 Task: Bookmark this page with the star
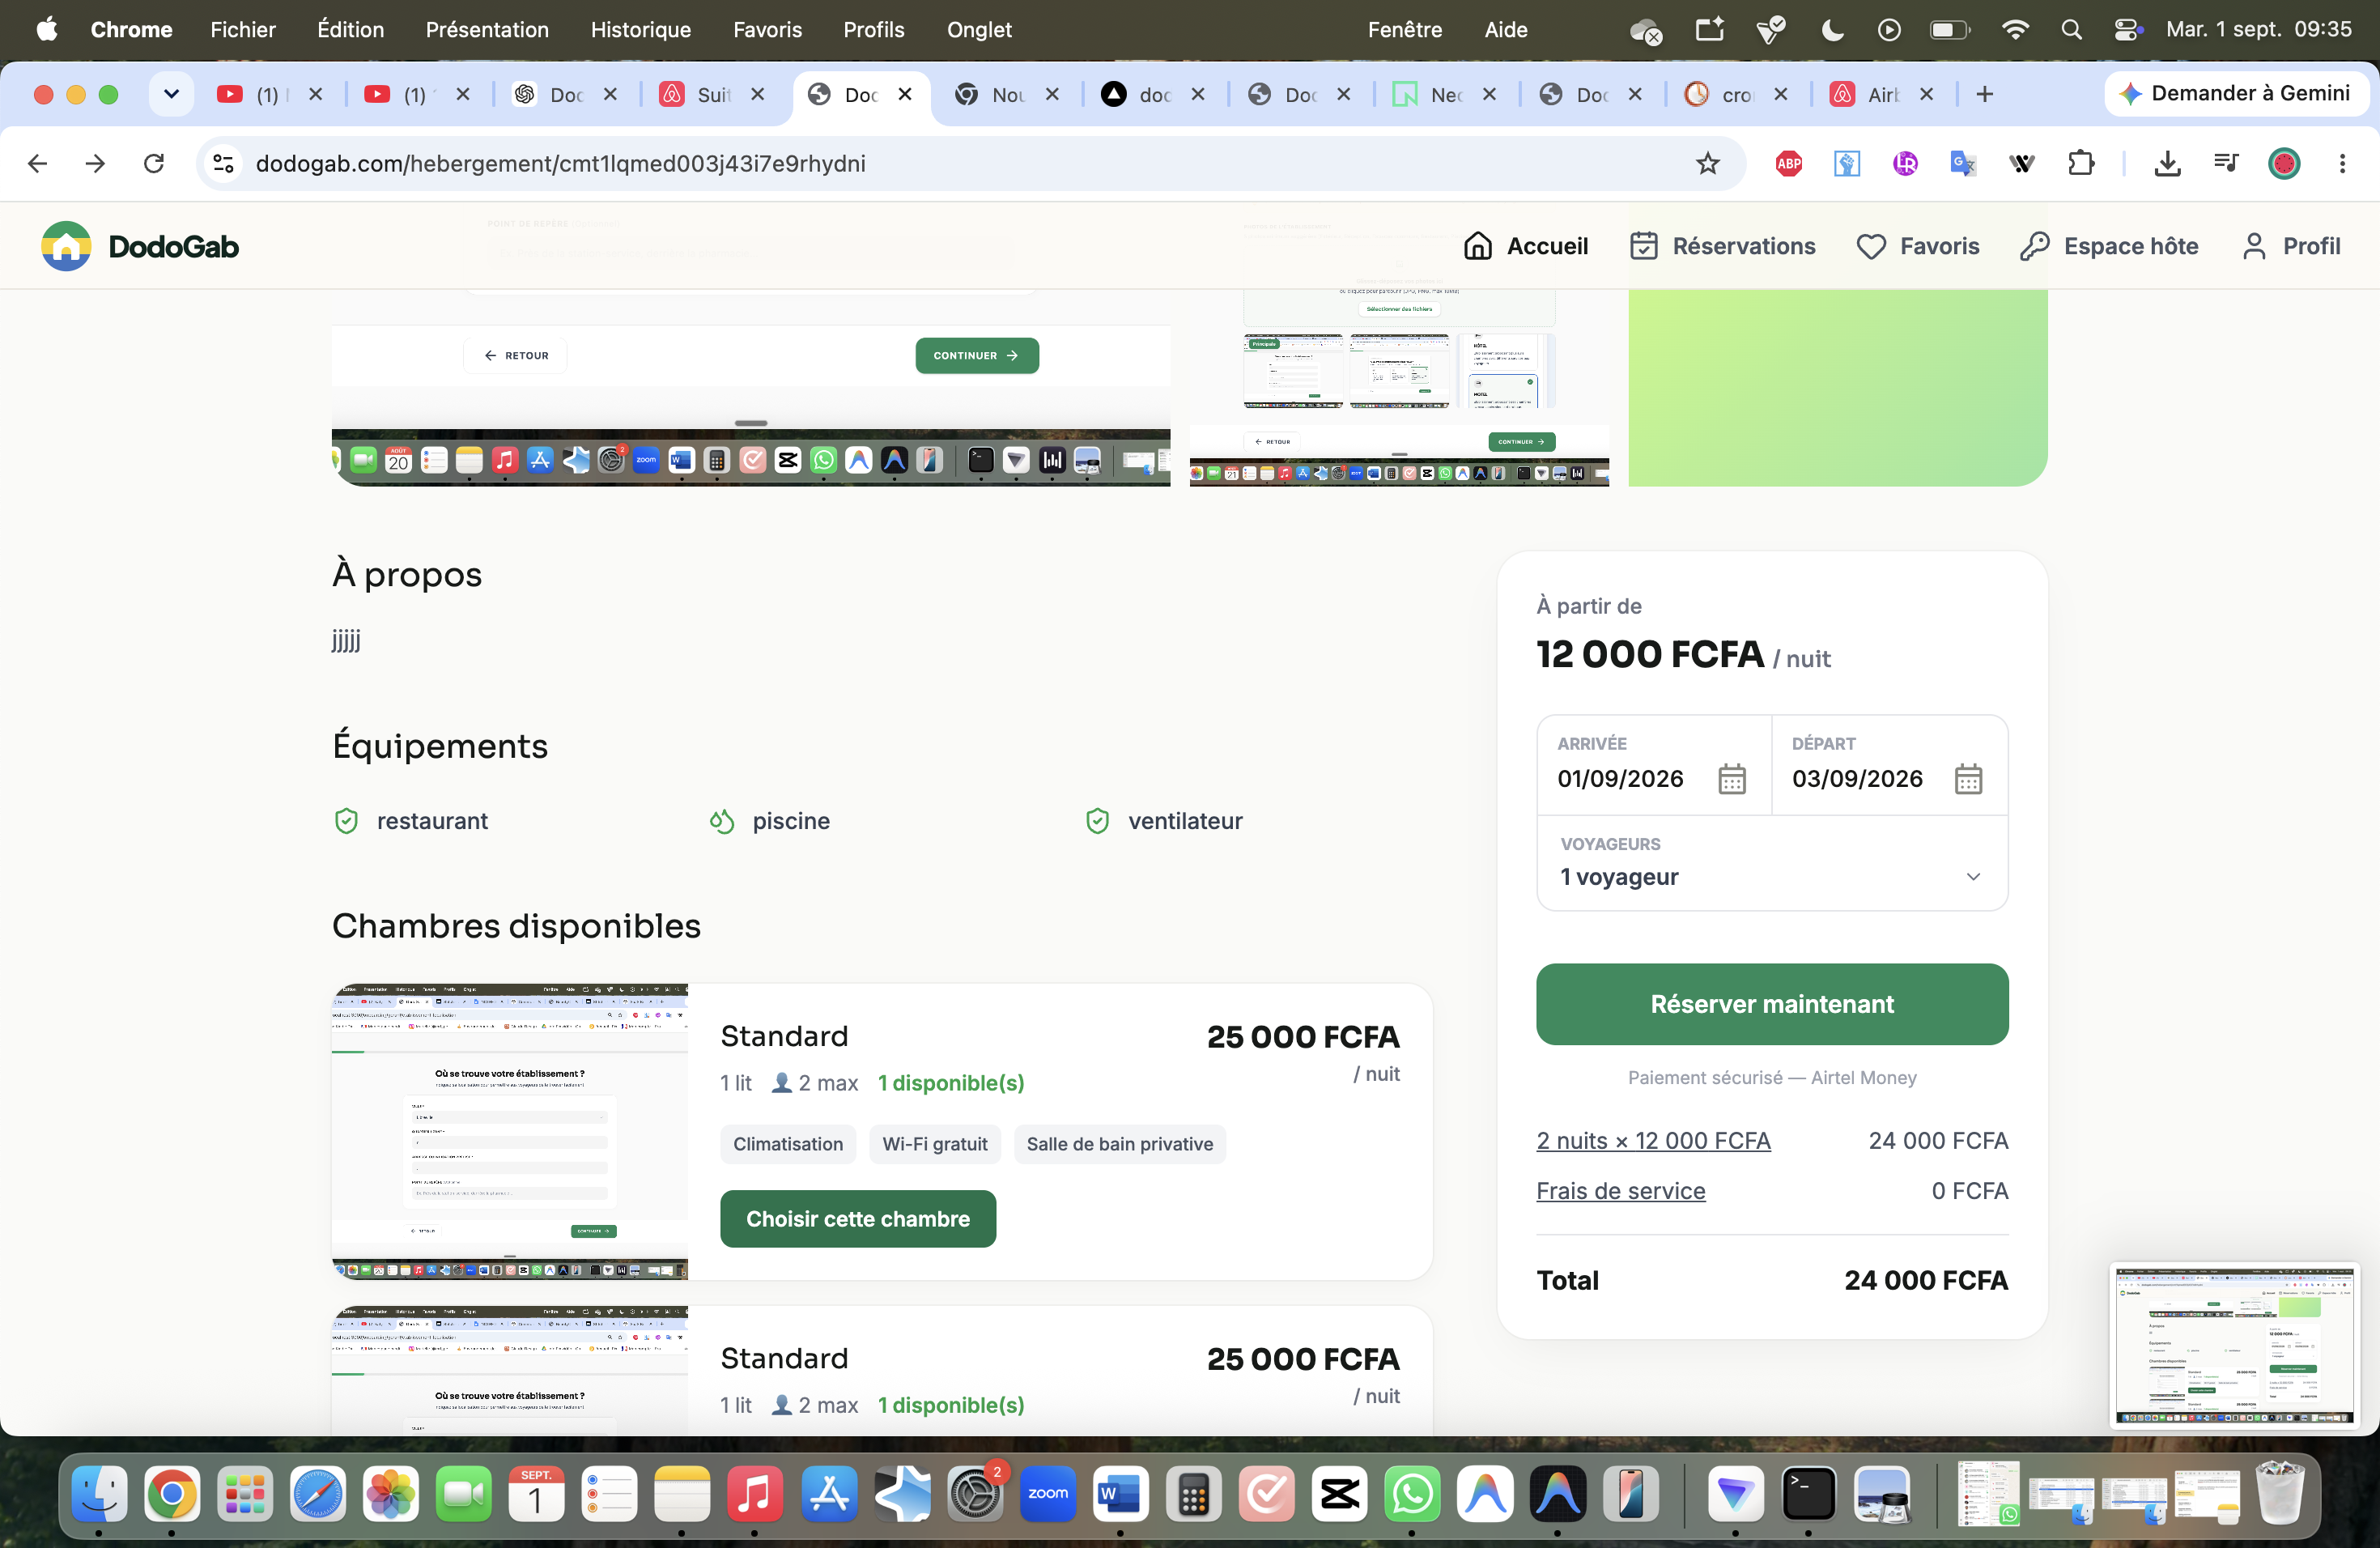1707,163
